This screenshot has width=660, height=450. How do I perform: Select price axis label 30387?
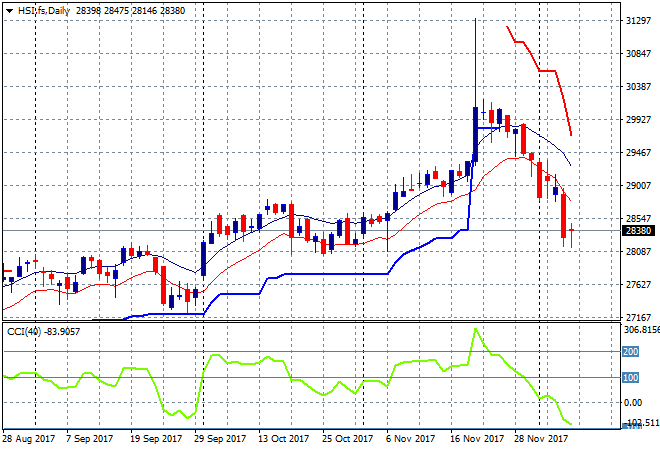coord(639,87)
